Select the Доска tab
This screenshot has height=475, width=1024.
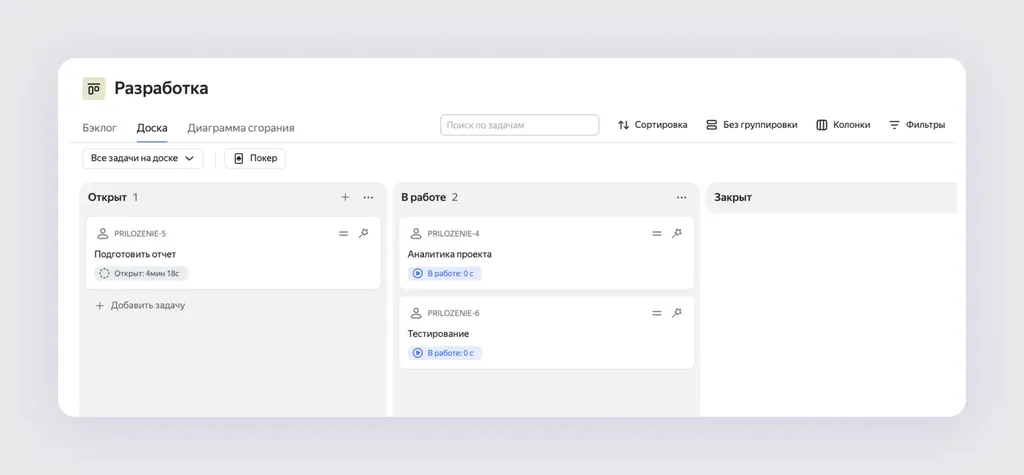152,127
